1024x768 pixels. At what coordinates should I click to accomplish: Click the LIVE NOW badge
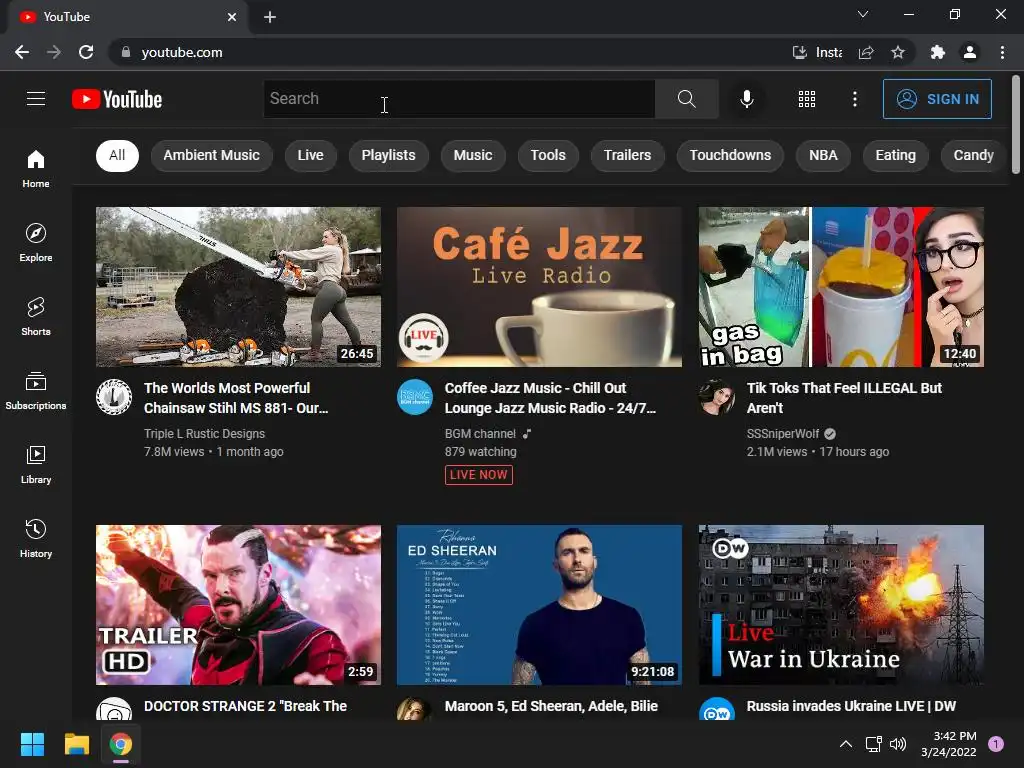[x=479, y=475]
